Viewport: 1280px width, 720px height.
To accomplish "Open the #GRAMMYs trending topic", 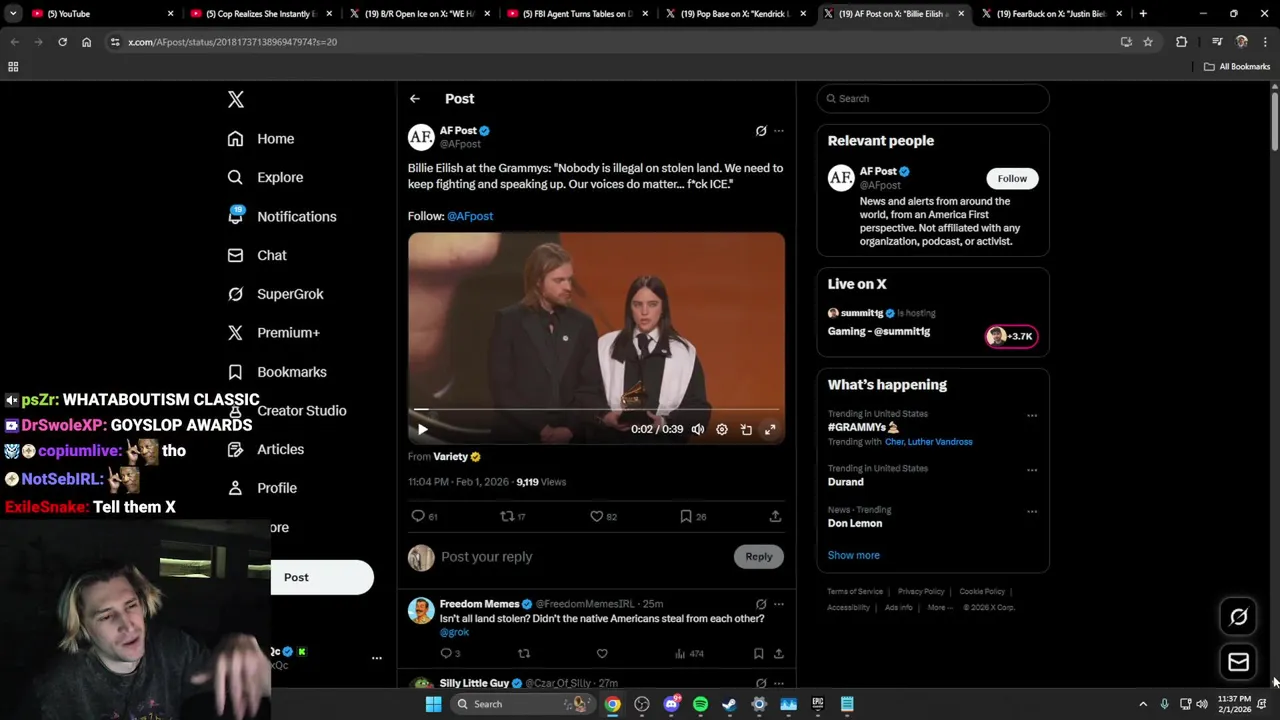I will [x=863, y=427].
